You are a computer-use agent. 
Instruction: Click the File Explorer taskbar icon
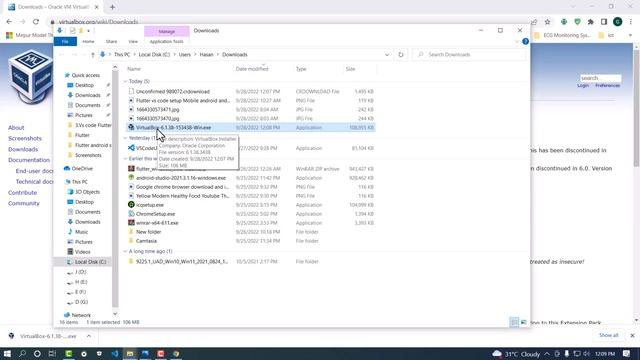(130, 353)
